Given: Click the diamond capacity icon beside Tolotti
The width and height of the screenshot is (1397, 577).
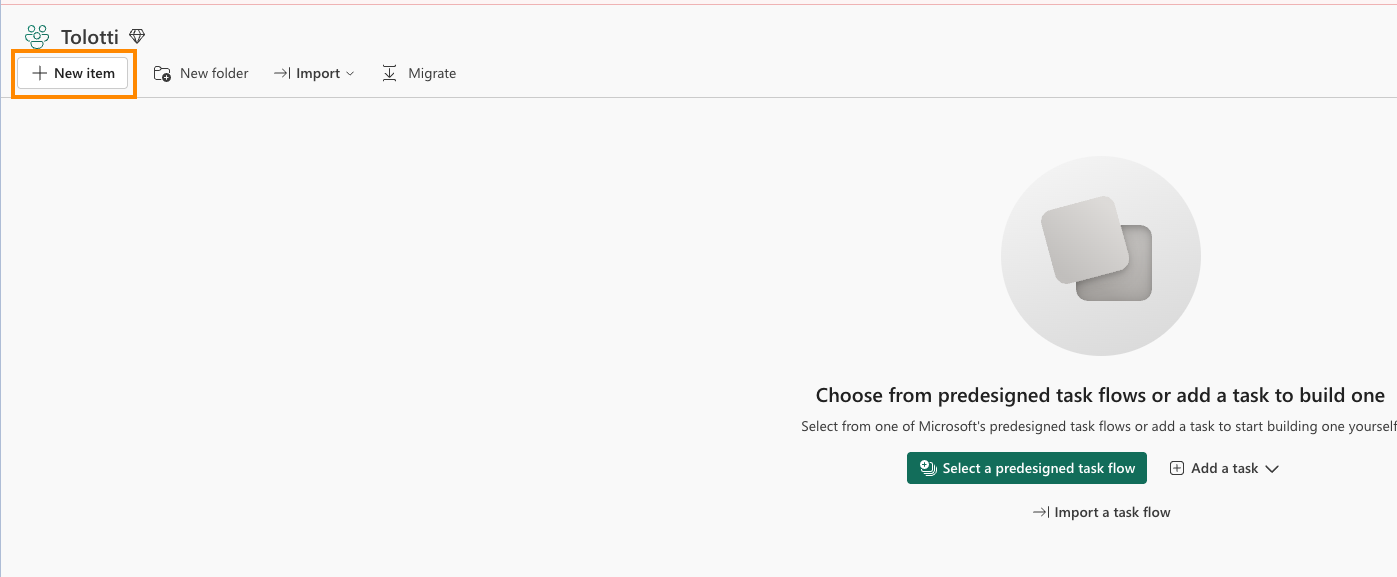Looking at the screenshot, I should 137,37.
